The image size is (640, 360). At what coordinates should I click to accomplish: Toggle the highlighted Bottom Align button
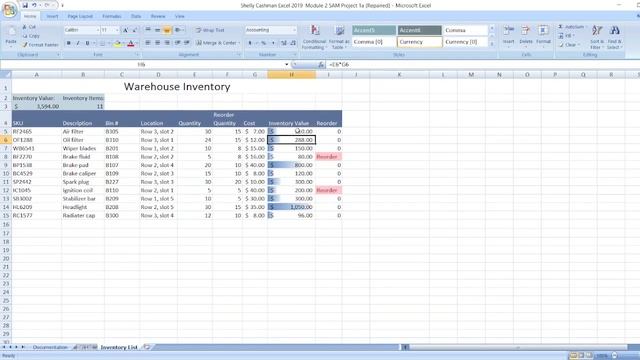pyautogui.click(x=167, y=30)
